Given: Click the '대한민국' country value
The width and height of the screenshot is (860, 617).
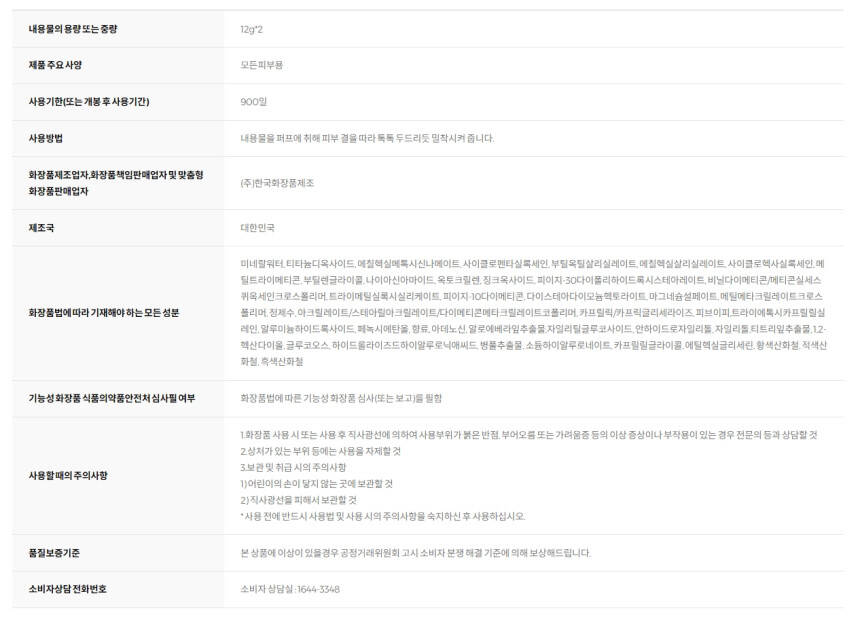Looking at the screenshot, I should [x=257, y=228].
